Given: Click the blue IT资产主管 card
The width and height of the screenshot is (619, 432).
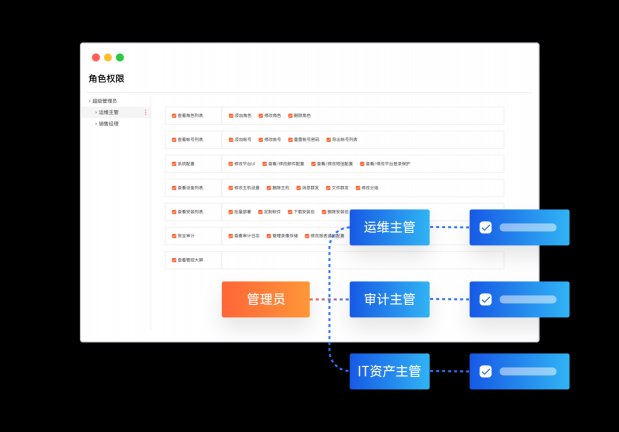Looking at the screenshot, I should (x=390, y=371).
